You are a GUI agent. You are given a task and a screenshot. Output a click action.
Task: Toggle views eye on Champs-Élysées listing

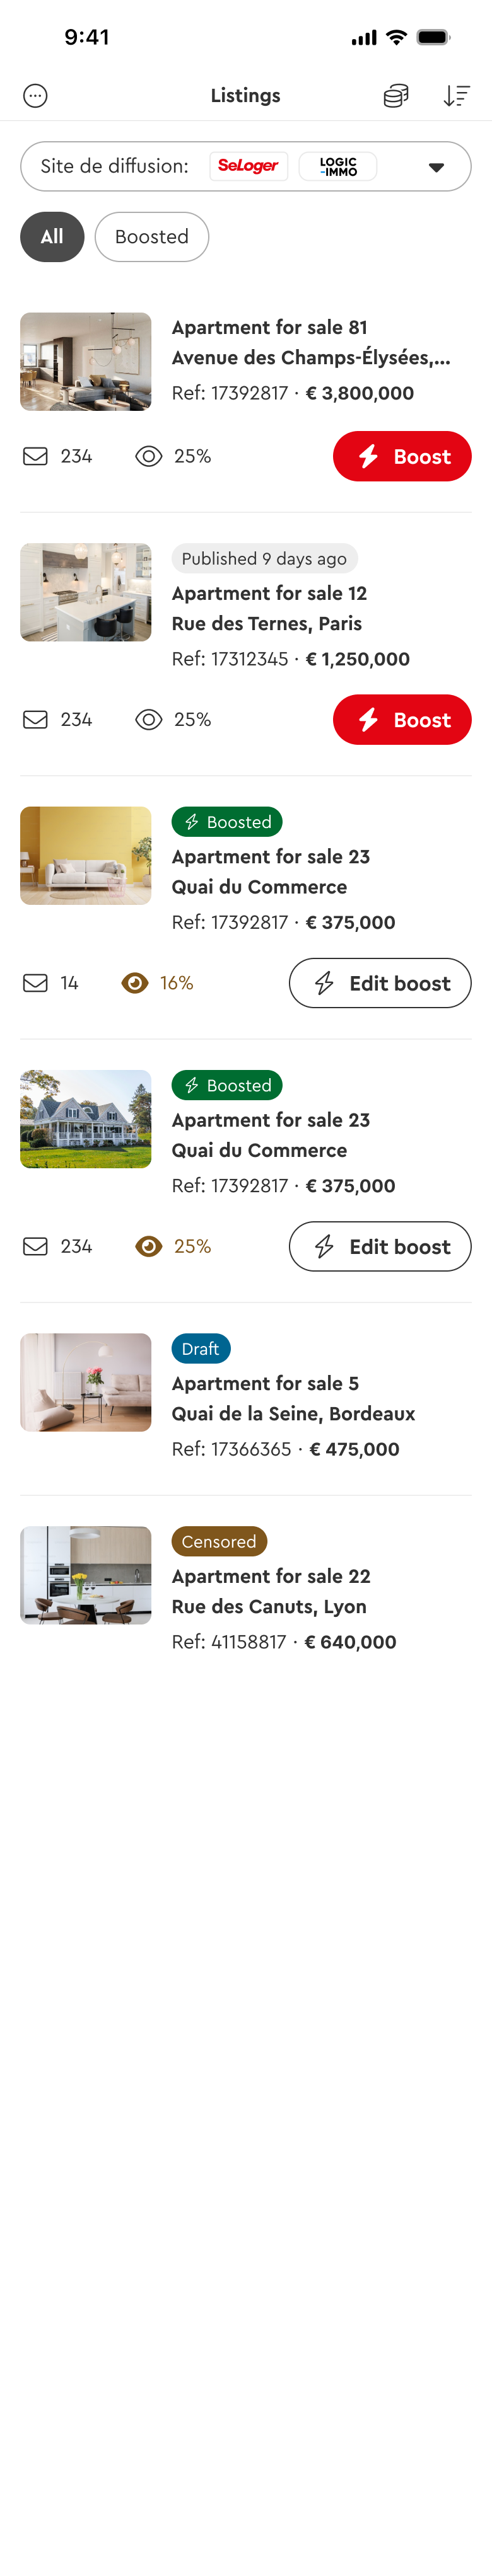pos(149,457)
